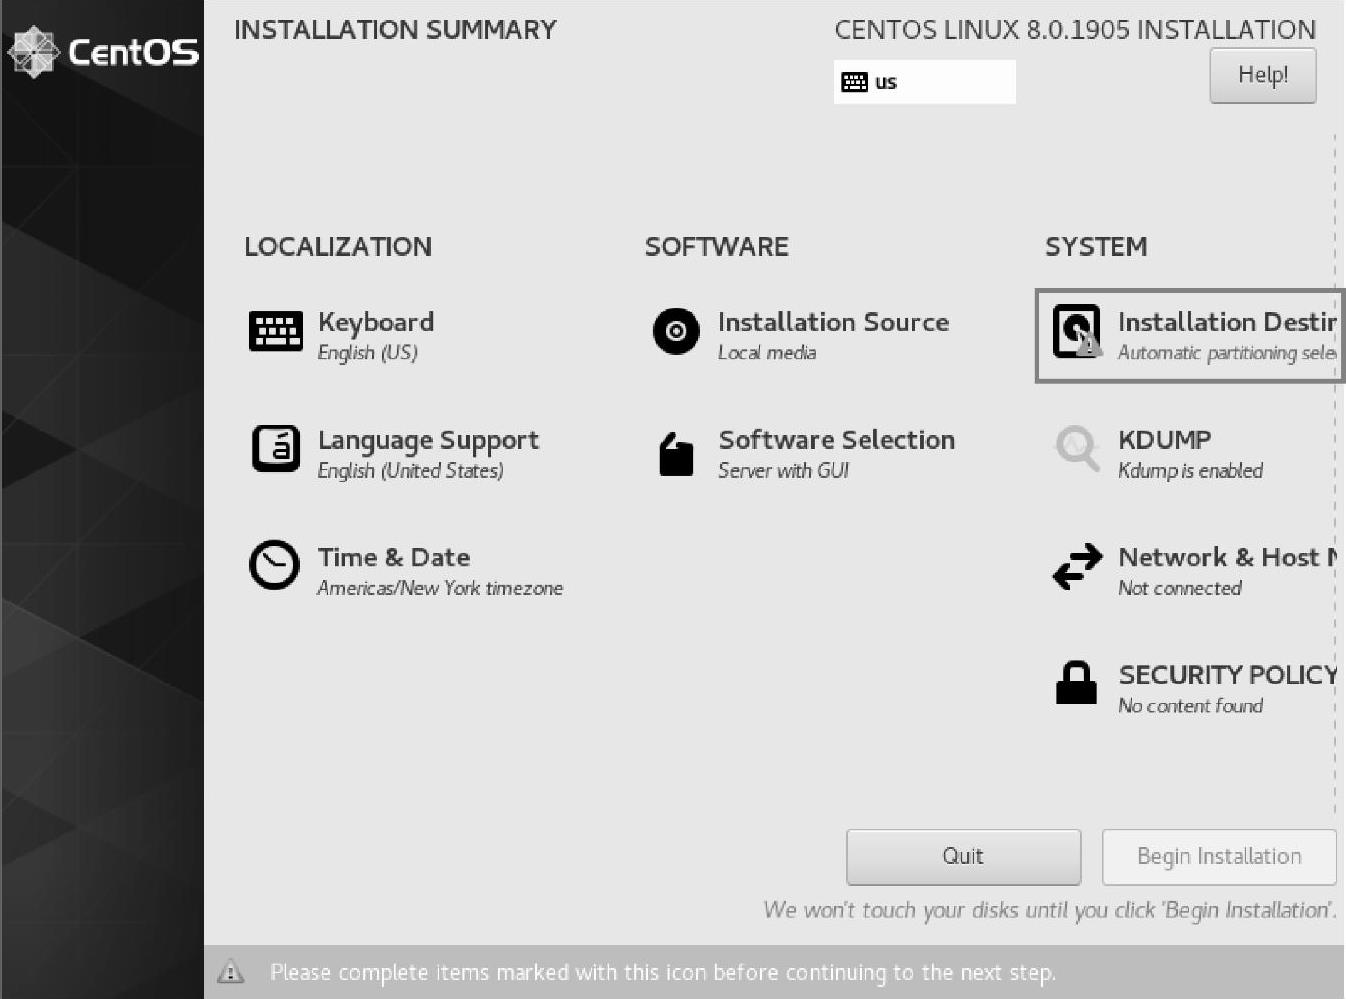Click the Quit button
Screen dimensions: 1346x999
pyautogui.click(x=963, y=857)
